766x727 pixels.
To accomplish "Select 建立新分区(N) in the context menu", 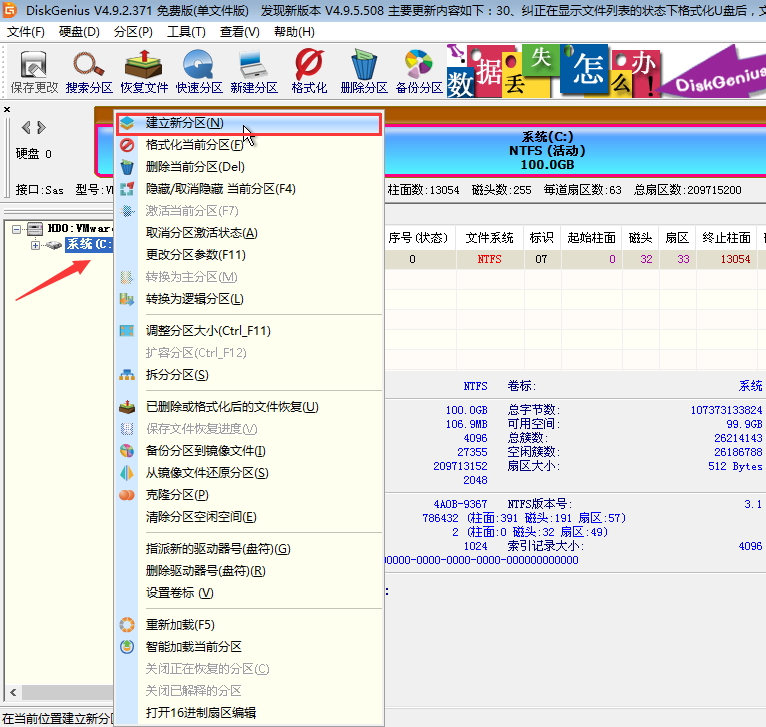I will pos(184,123).
